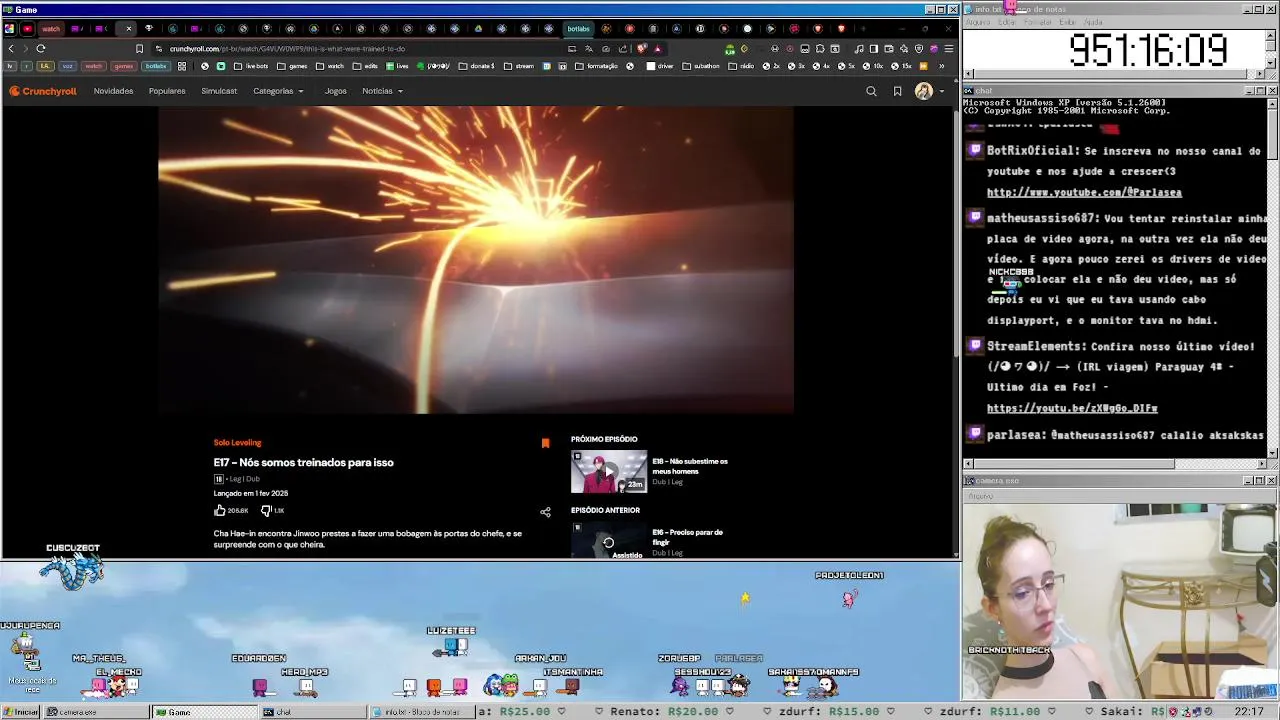Open the 'formatação' bookmark folder
1280x720 pixels.
(x=596, y=66)
